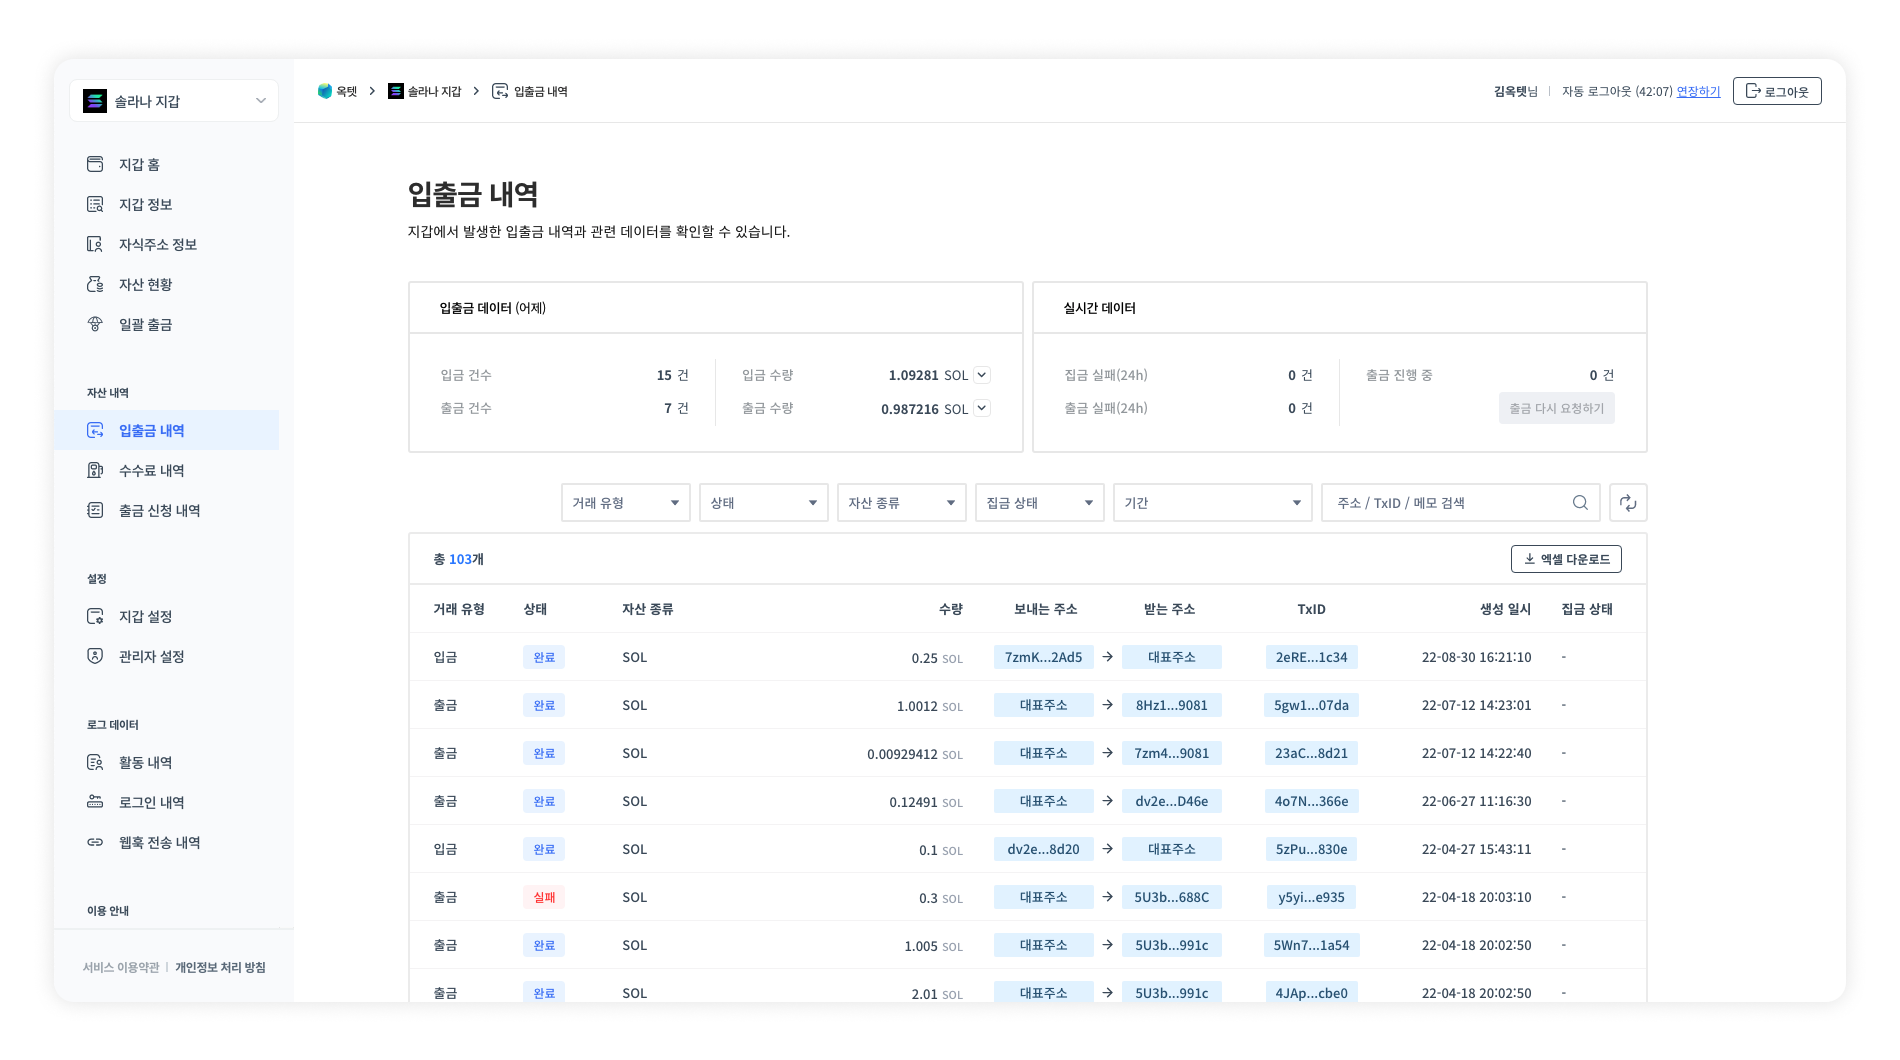Click the 지갑 정보 sidebar icon
The width and height of the screenshot is (1900, 1060).
(x=95, y=204)
